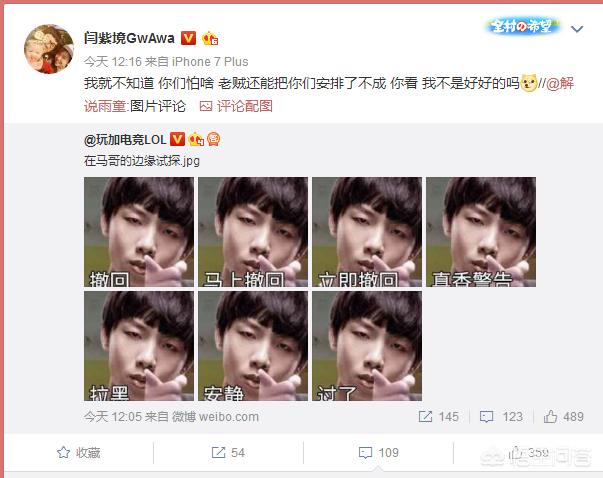Open the comments tab showing 109
The width and height of the screenshot is (603, 478).
pos(378,453)
